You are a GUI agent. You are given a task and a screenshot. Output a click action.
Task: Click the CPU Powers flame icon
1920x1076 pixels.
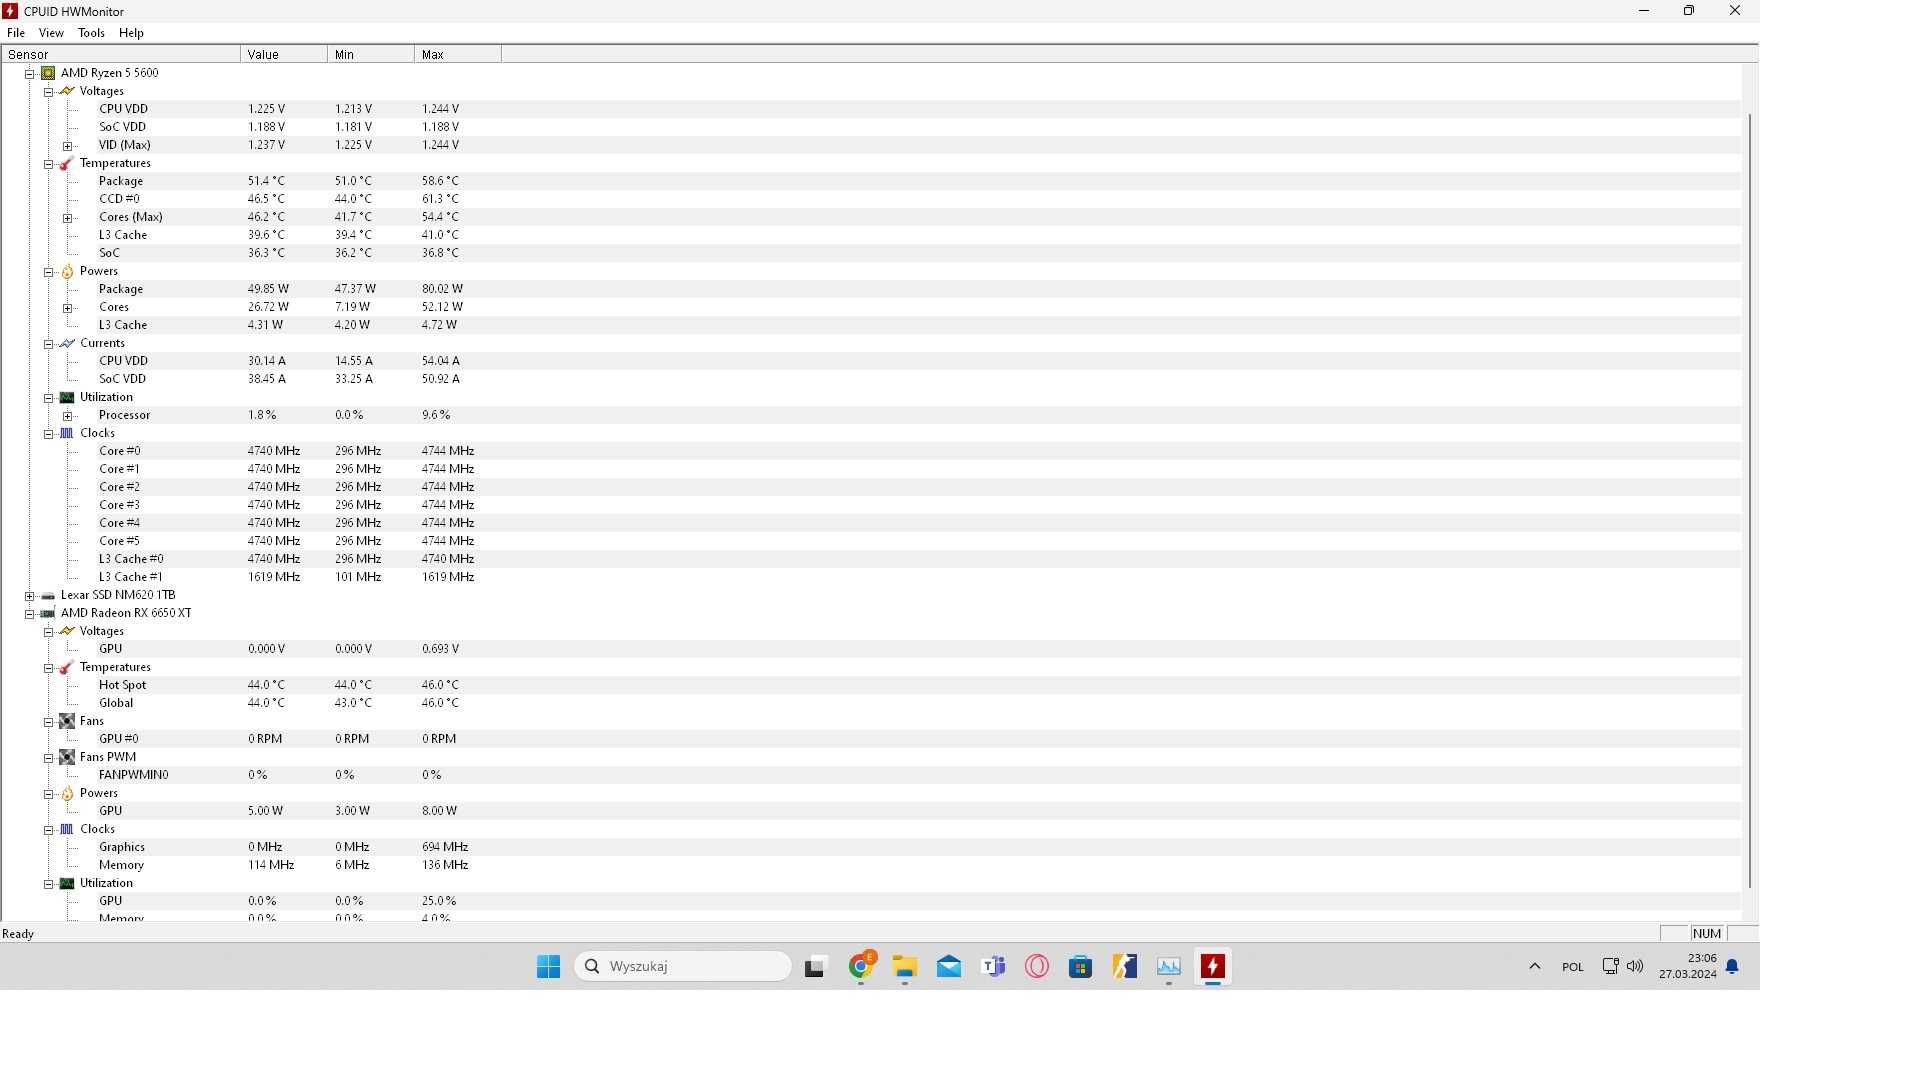(x=67, y=271)
